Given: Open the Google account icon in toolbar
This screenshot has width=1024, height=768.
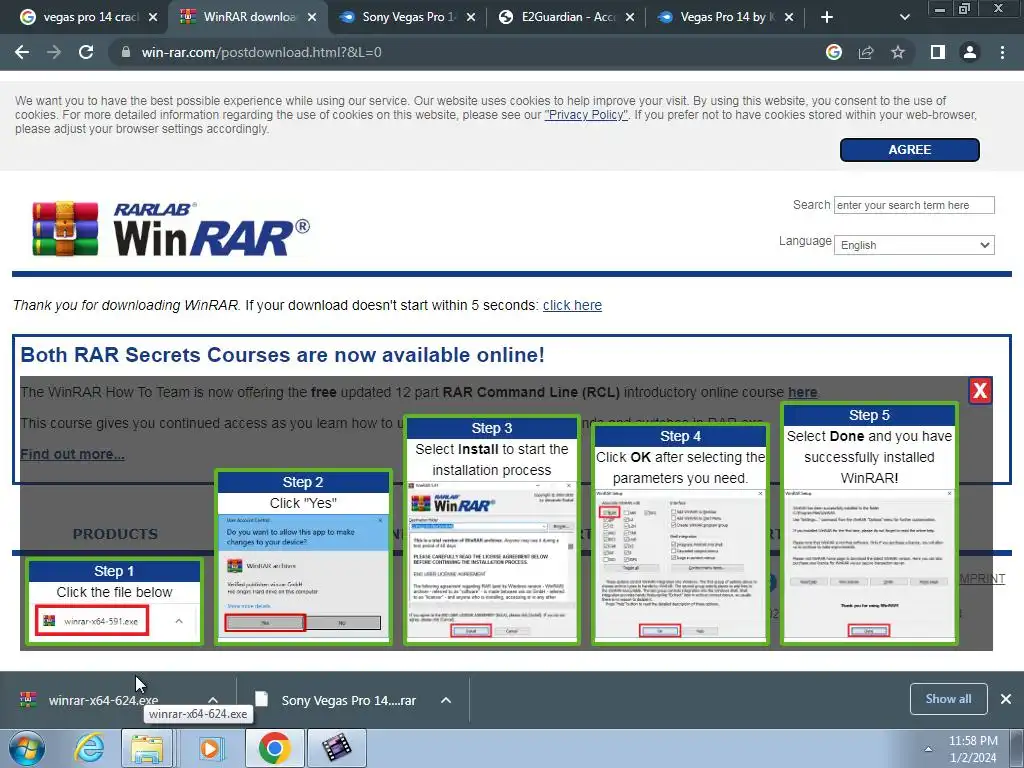Looking at the screenshot, I should coord(834,52).
